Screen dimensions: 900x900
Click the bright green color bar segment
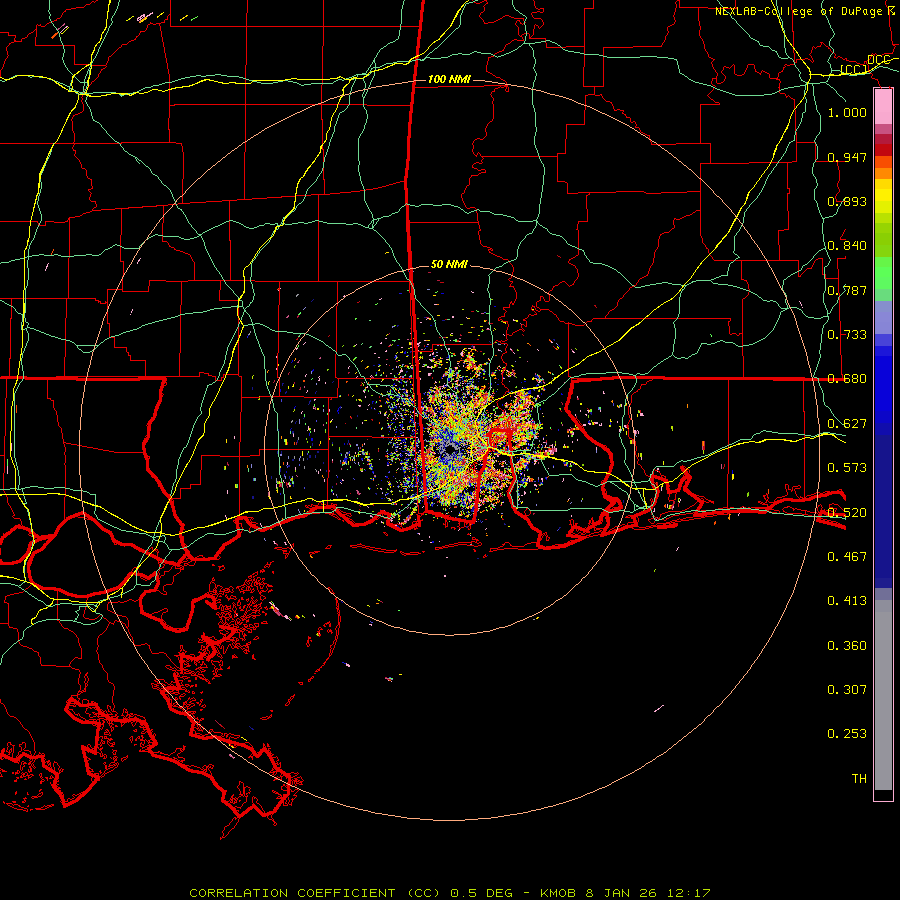pyautogui.click(x=883, y=273)
